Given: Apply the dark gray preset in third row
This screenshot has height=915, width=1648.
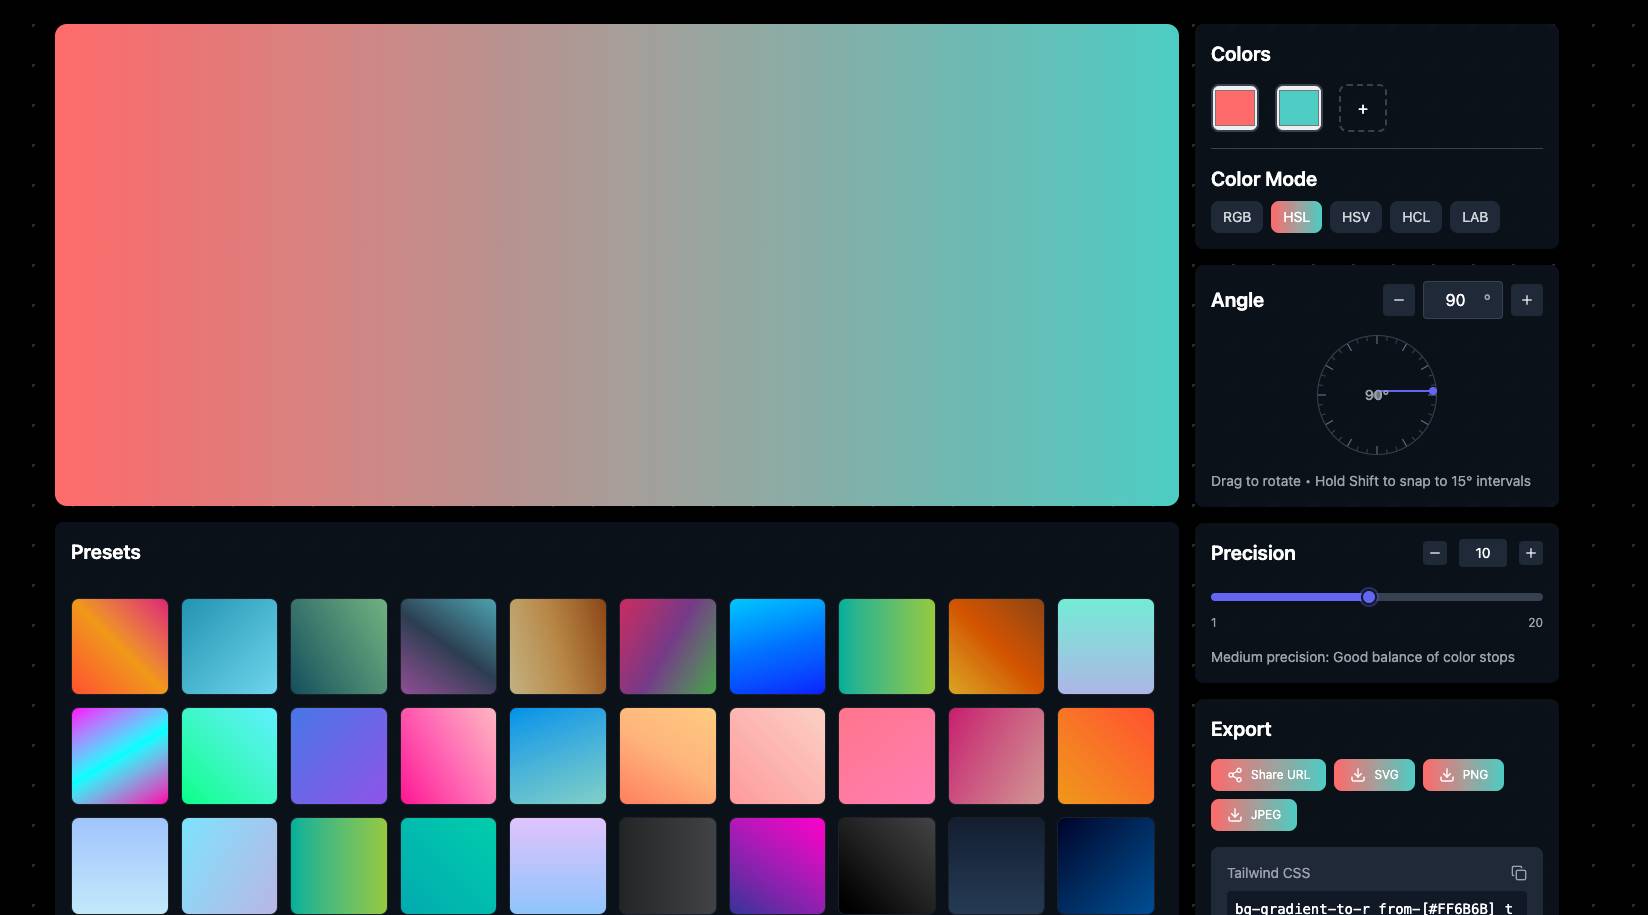Looking at the screenshot, I should pos(668,866).
